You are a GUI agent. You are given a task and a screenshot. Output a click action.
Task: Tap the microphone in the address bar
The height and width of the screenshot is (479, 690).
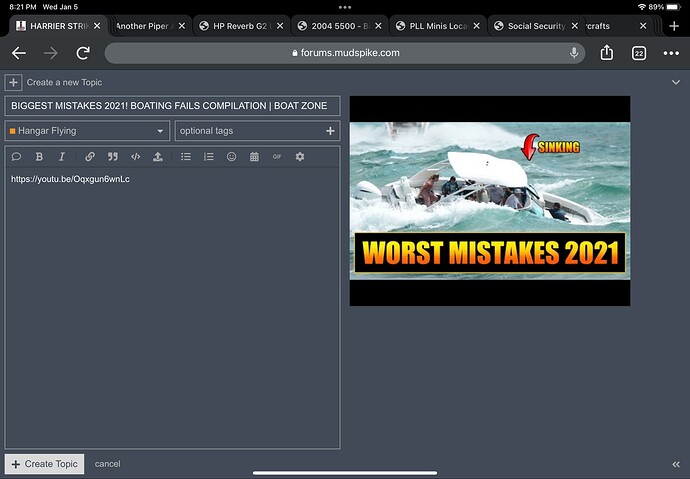(x=574, y=53)
